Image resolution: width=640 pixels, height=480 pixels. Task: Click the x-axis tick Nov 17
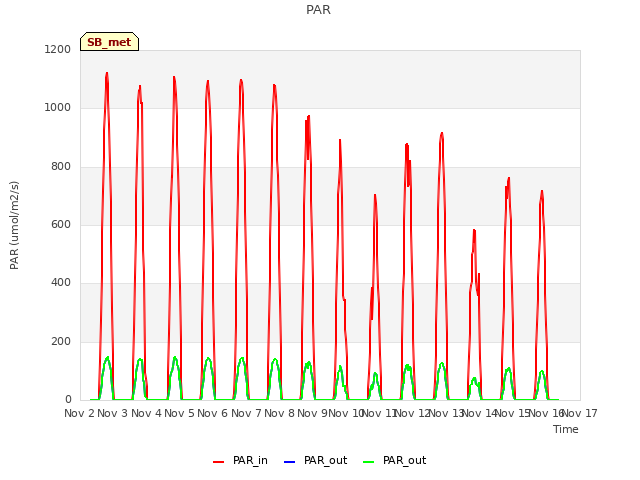point(580,413)
